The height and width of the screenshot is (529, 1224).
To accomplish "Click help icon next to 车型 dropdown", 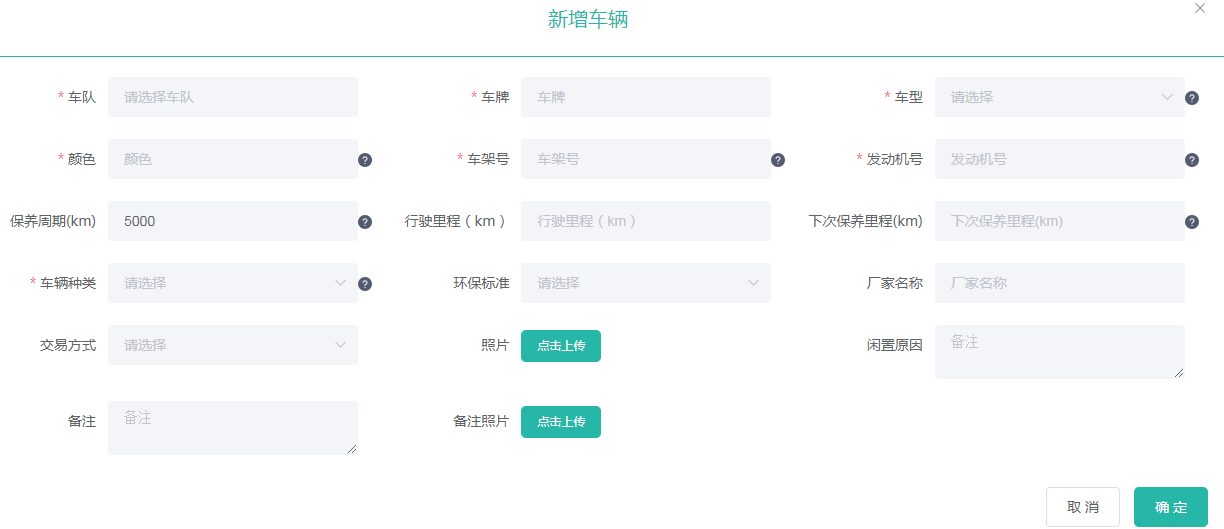I will click(x=1192, y=98).
